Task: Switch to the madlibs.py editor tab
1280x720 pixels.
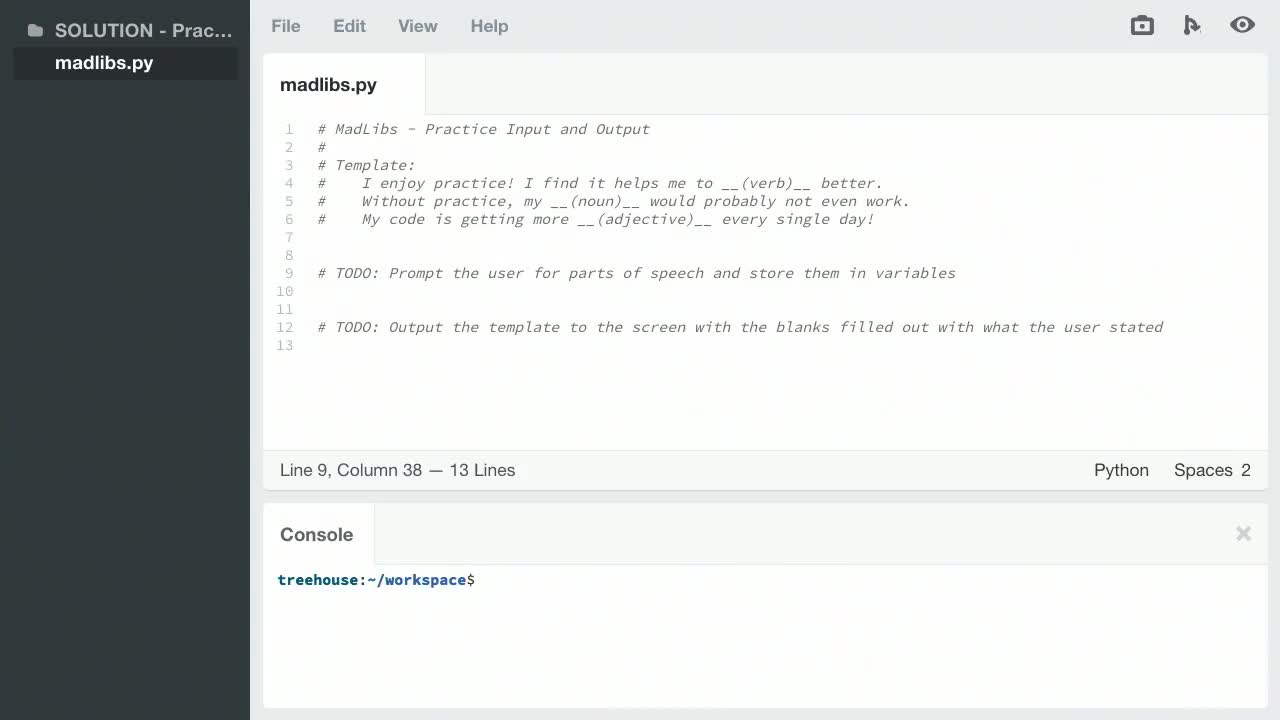Action: [x=328, y=85]
